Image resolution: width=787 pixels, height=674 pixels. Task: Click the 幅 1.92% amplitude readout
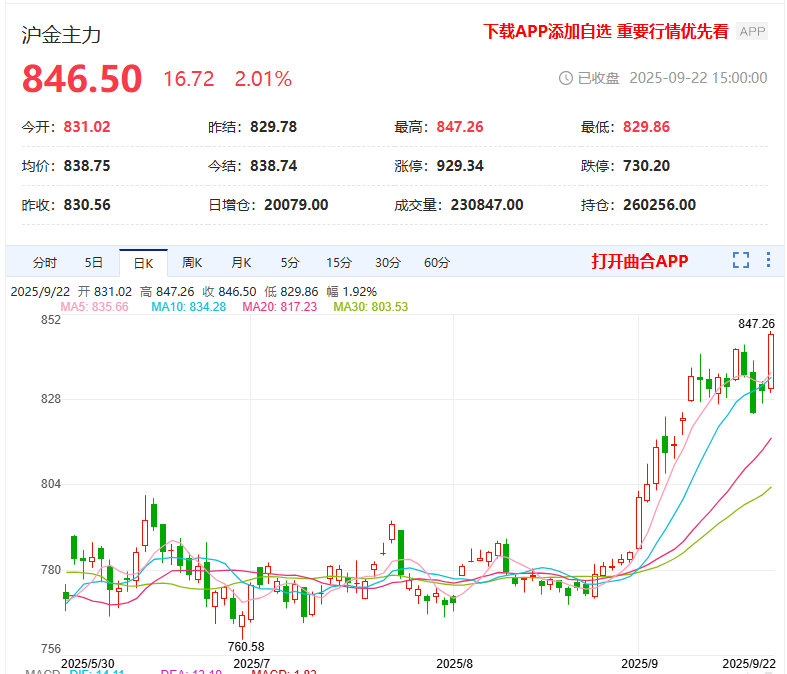[351, 292]
